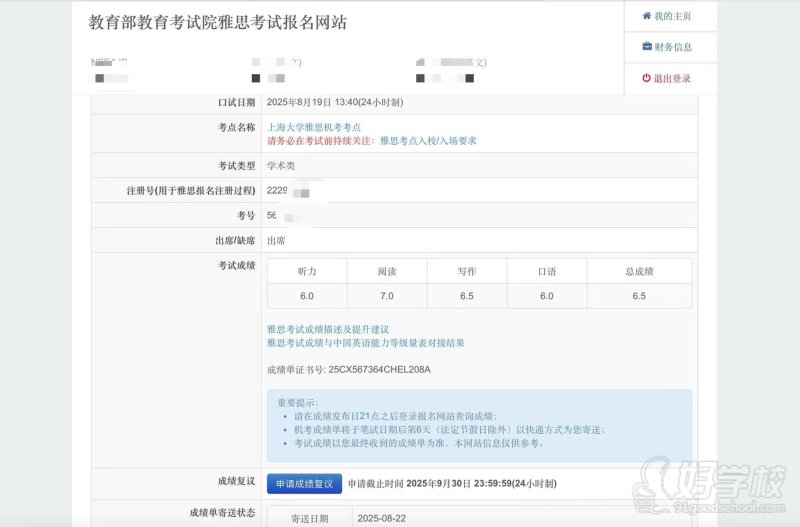Click the 考试成绩 row label
This screenshot has width=800, height=527.
tap(236, 265)
